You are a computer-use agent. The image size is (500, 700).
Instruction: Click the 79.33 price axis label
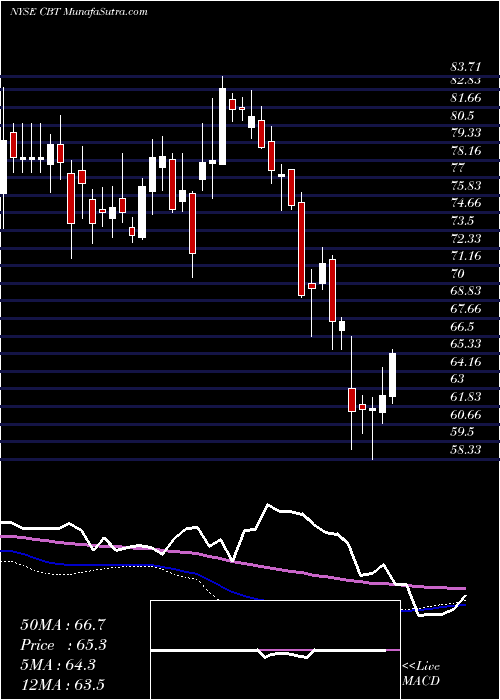click(466, 133)
